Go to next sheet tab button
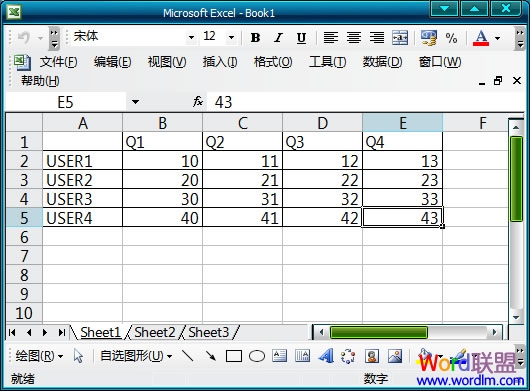This screenshot has width=530, height=391. point(45,333)
